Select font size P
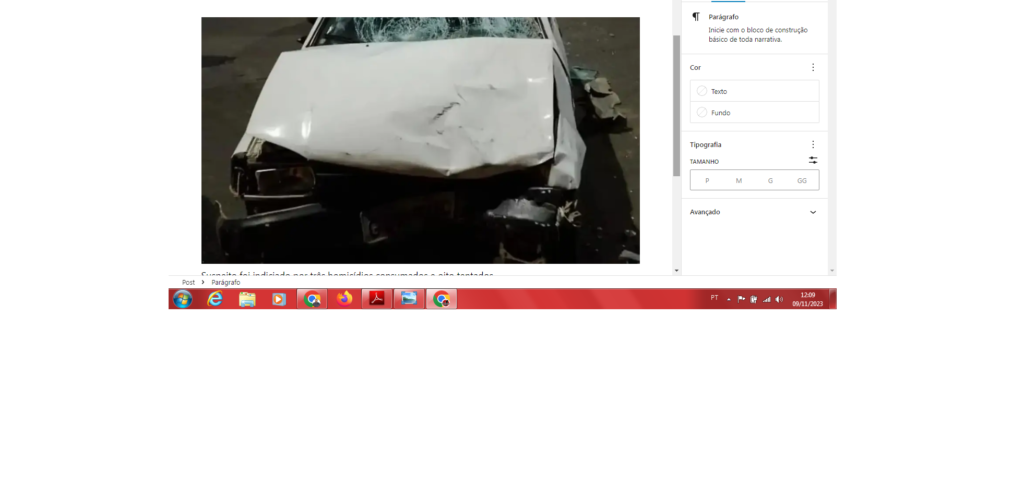This screenshot has width=1024, height=487. pos(707,181)
